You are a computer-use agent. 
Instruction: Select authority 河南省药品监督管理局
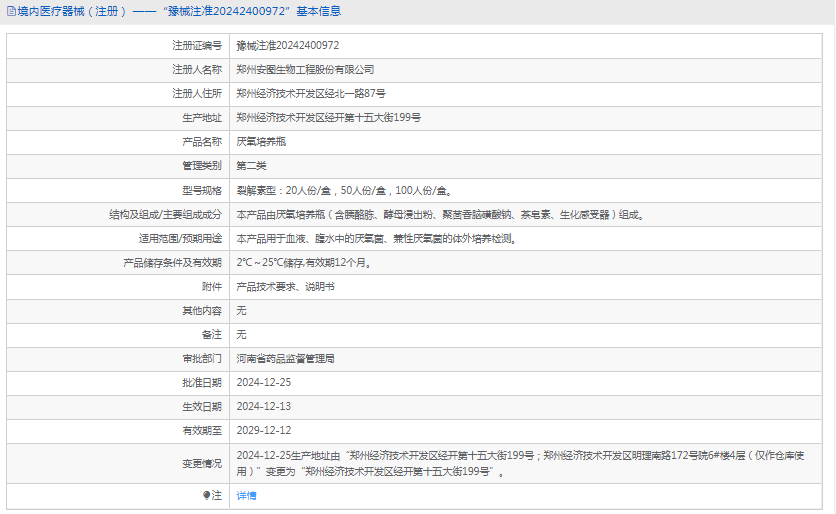coord(286,359)
